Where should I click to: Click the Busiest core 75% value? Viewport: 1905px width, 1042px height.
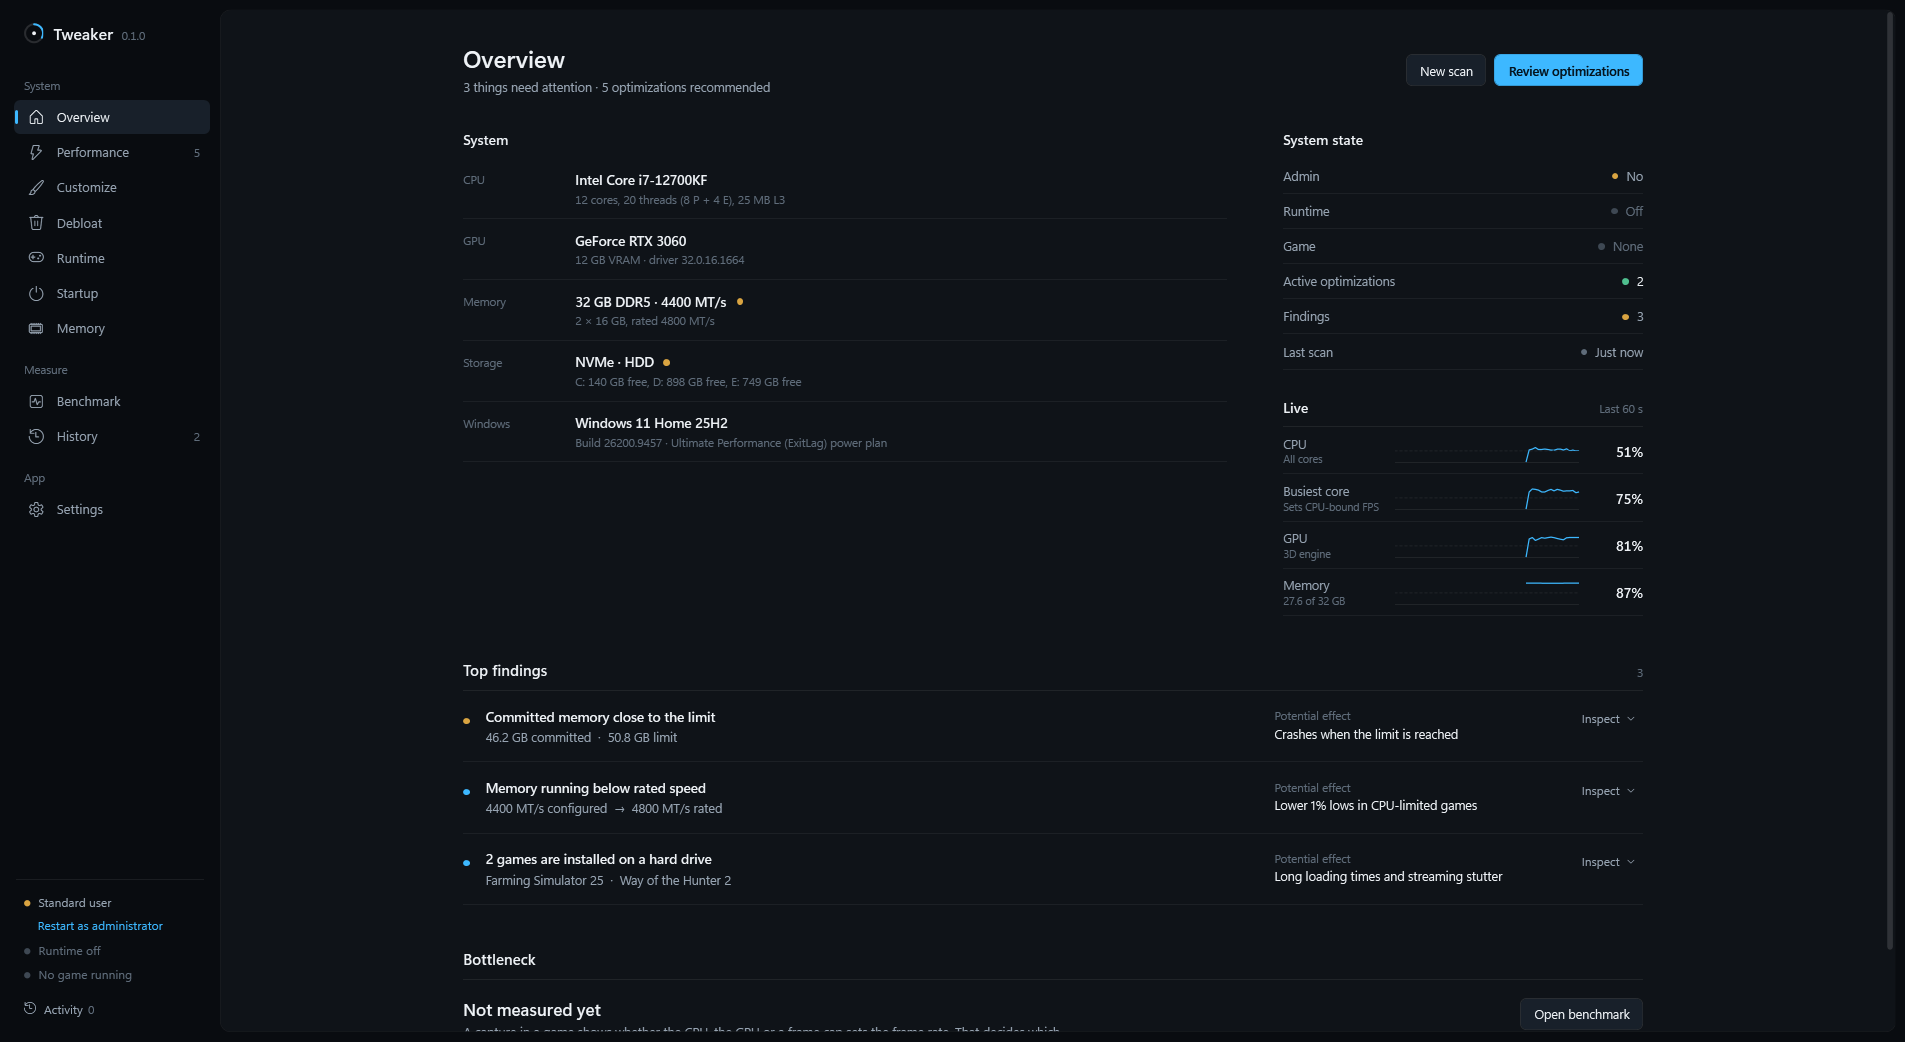[1629, 499]
